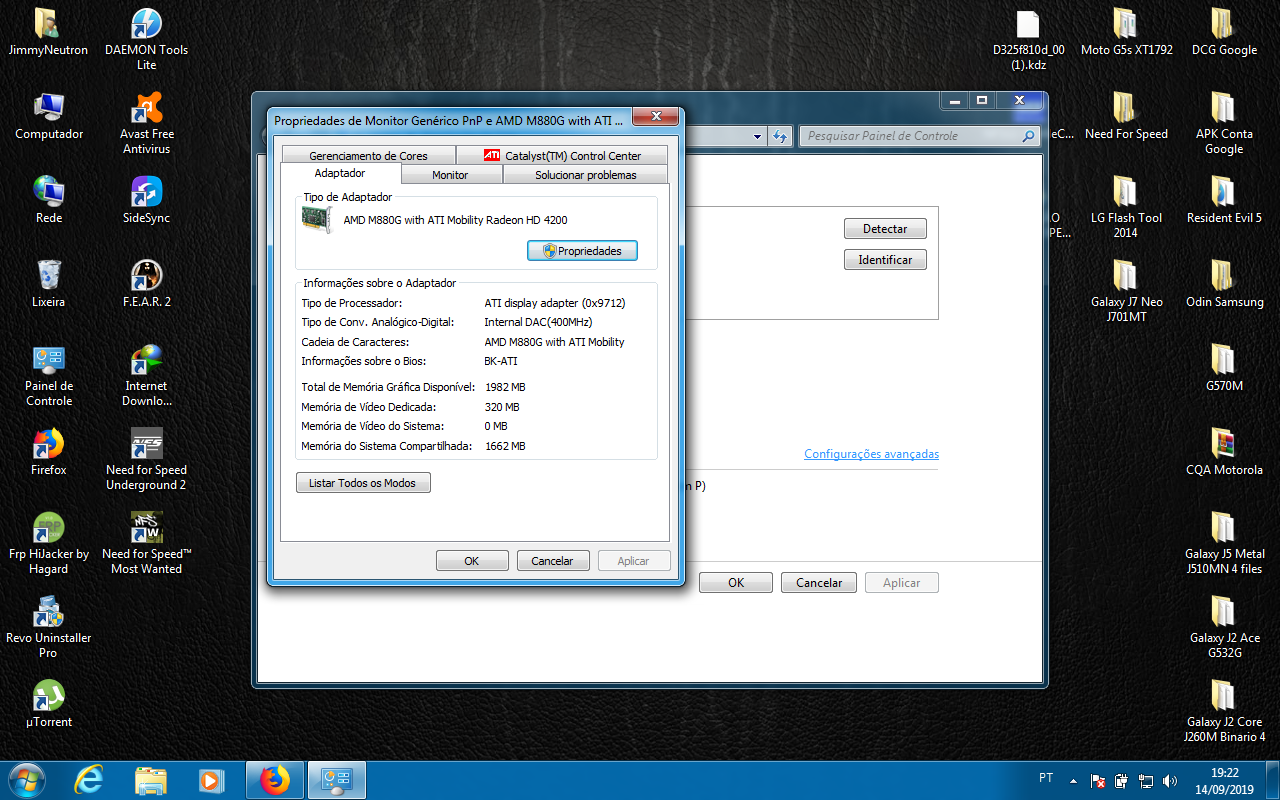Open DAEMON Tools Lite shortcut

[x=147, y=39]
